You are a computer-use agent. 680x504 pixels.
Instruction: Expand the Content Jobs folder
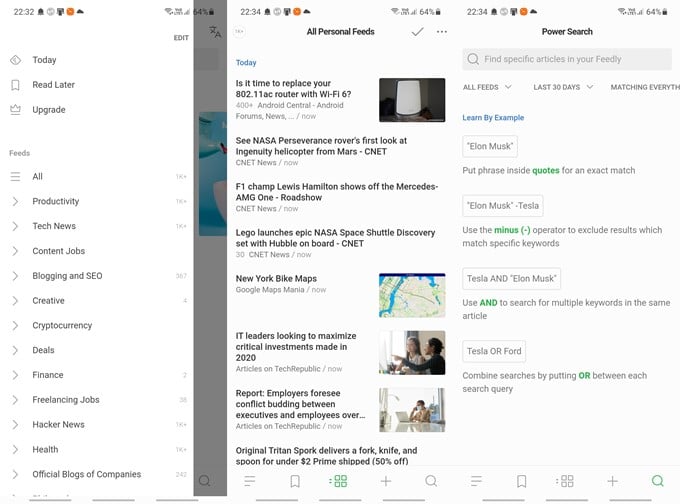(15, 251)
